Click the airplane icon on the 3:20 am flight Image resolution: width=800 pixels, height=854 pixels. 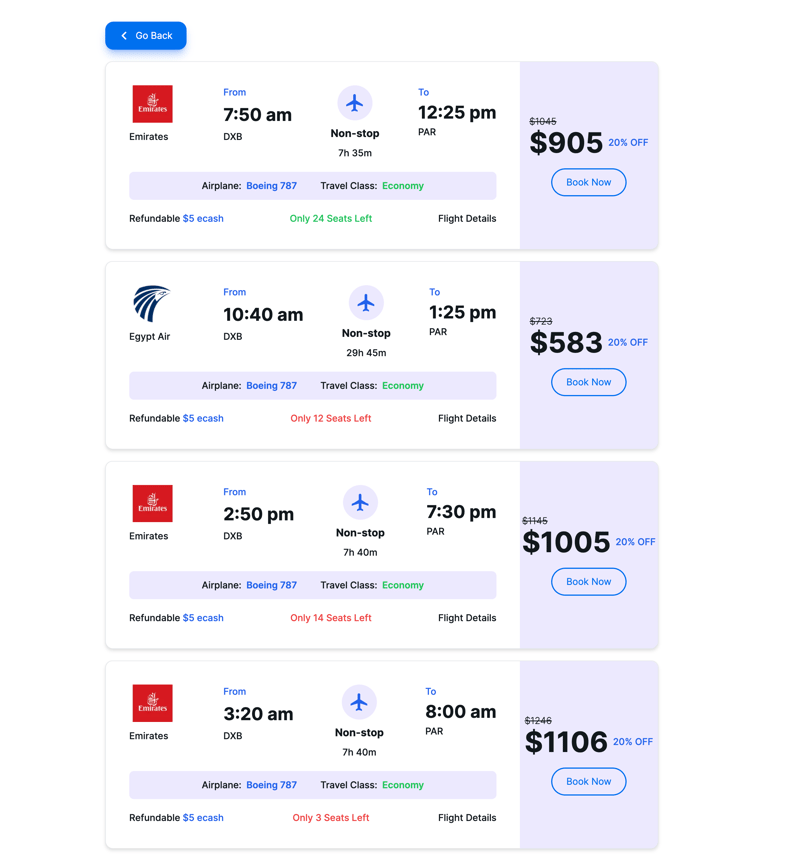pos(359,702)
